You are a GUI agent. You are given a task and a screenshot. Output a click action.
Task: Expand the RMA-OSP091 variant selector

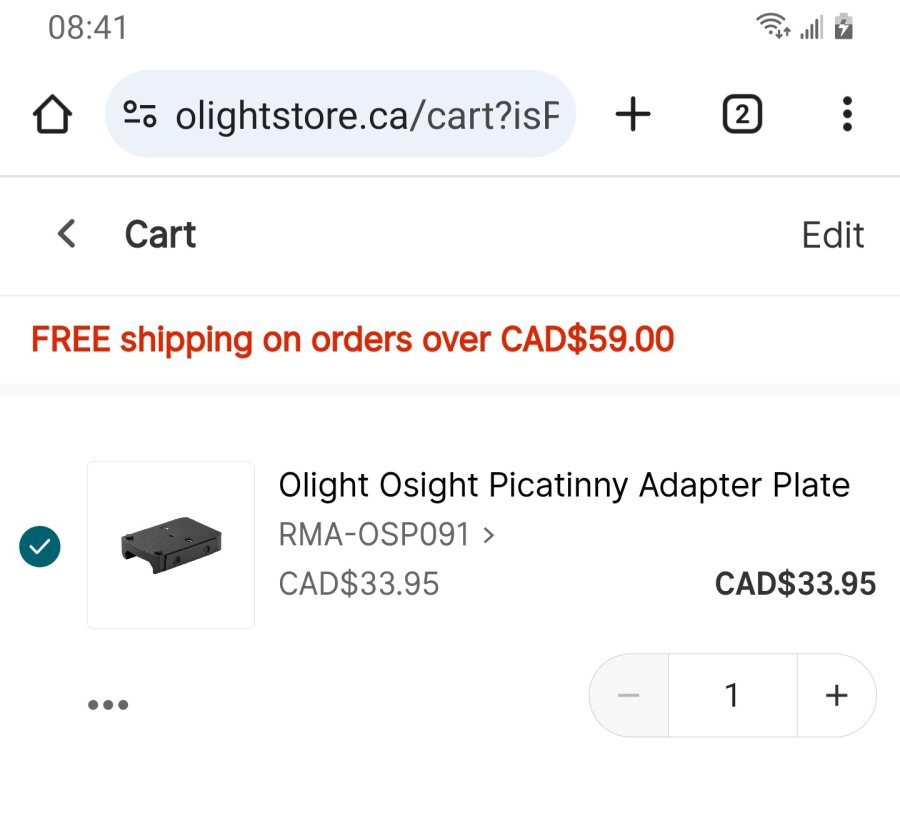tap(386, 535)
